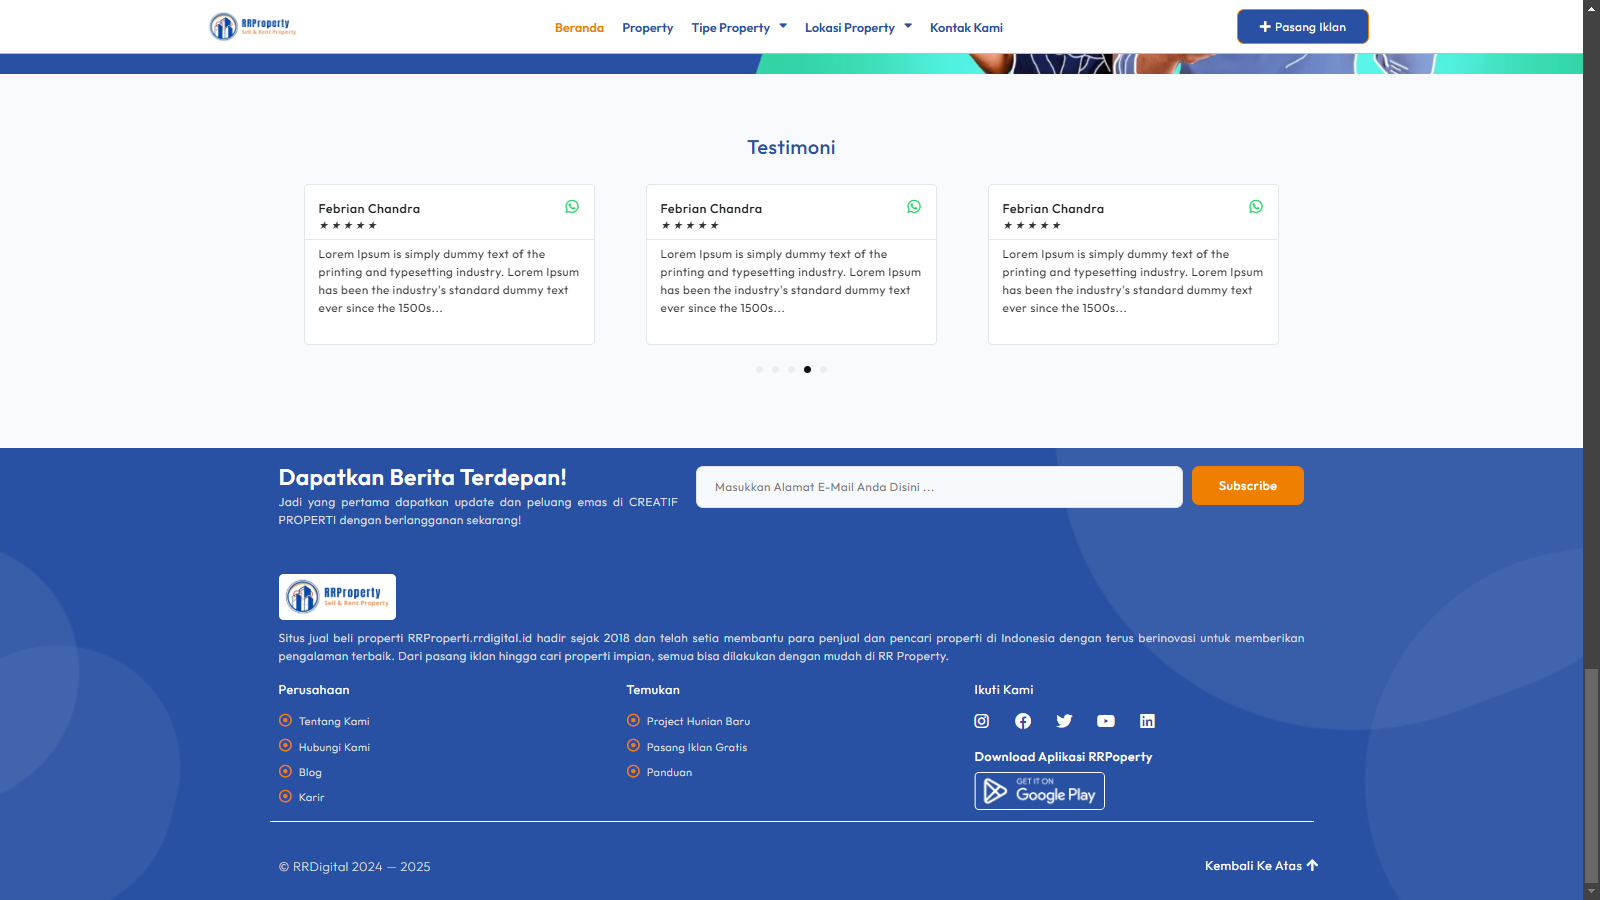Click the WhatsApp icon on first testimonial
The image size is (1600, 900).
572,207
